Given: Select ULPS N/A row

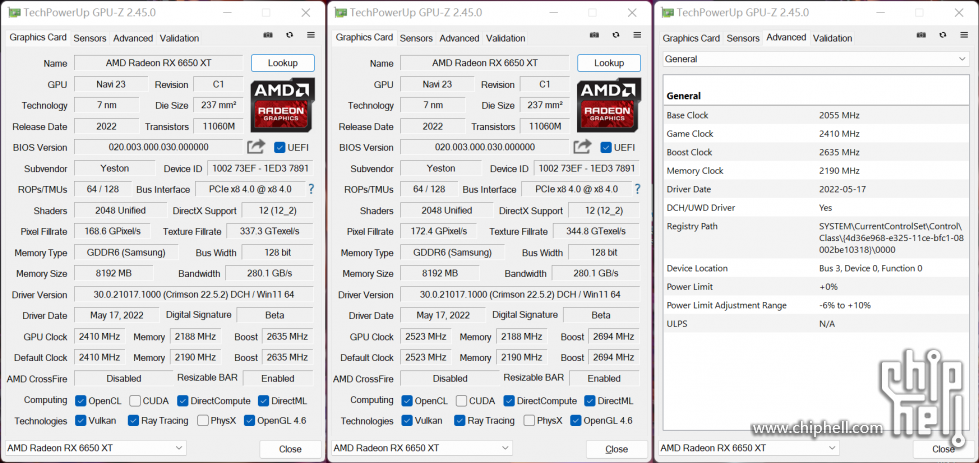Looking at the screenshot, I should pos(816,324).
